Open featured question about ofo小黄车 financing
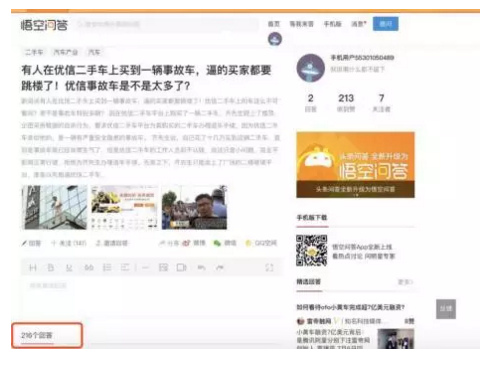Image resolution: width=484 pixels, height=365 pixels. pos(350,307)
